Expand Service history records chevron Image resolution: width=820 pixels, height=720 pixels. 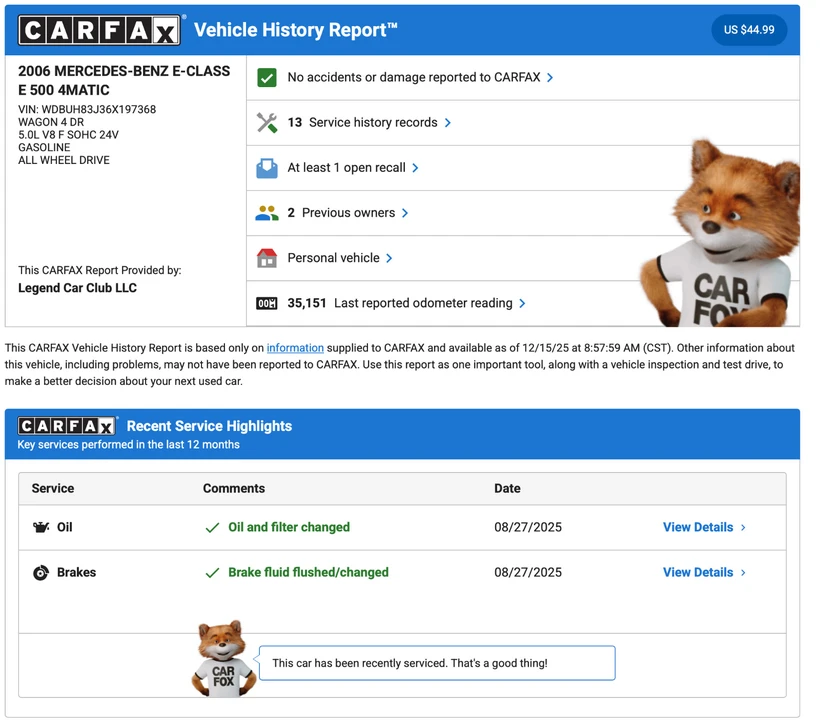448,123
